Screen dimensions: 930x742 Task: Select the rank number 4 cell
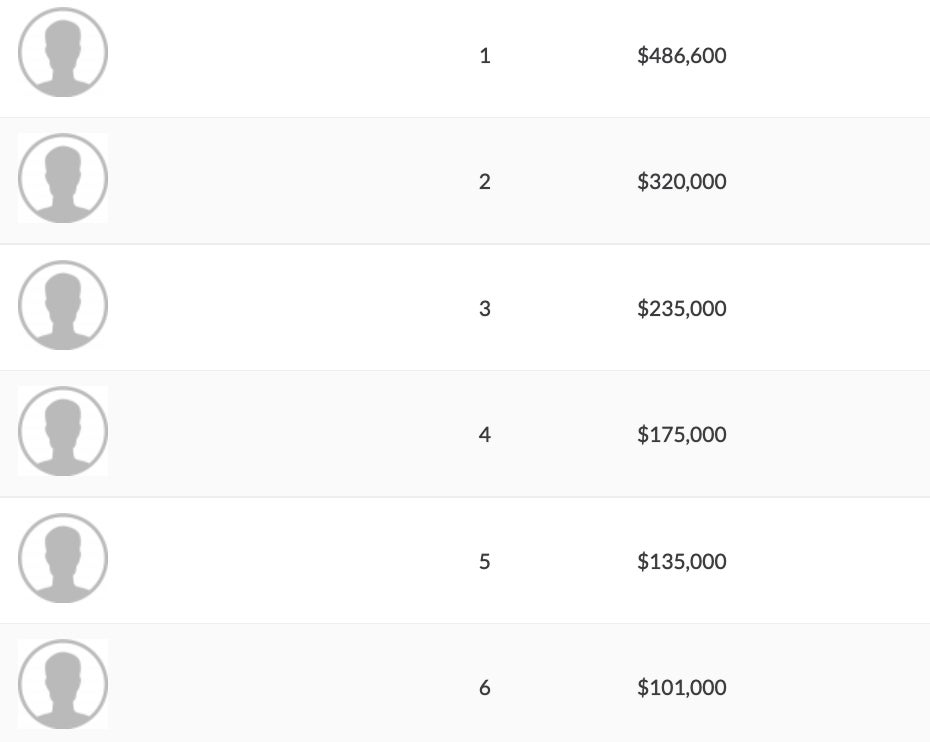(485, 435)
